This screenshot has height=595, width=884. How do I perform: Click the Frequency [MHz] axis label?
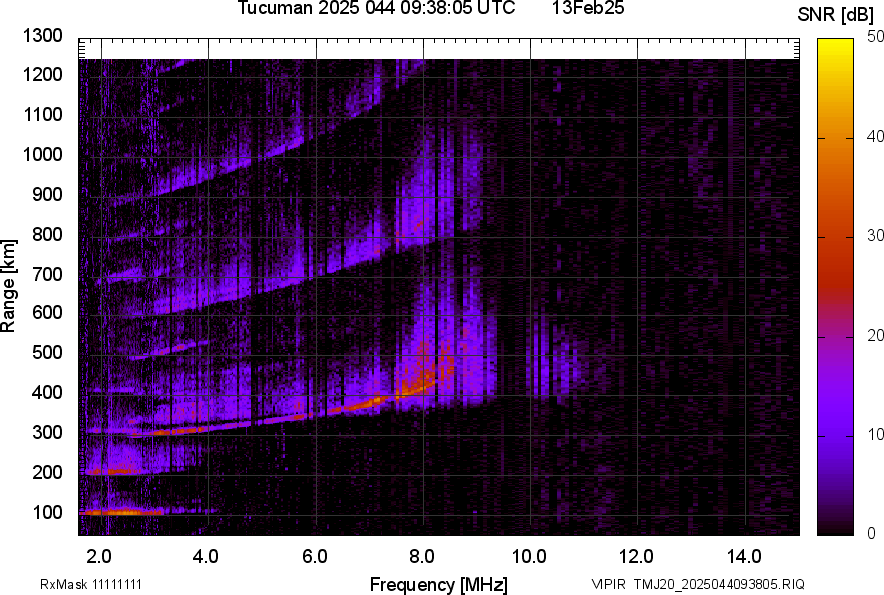[438, 584]
